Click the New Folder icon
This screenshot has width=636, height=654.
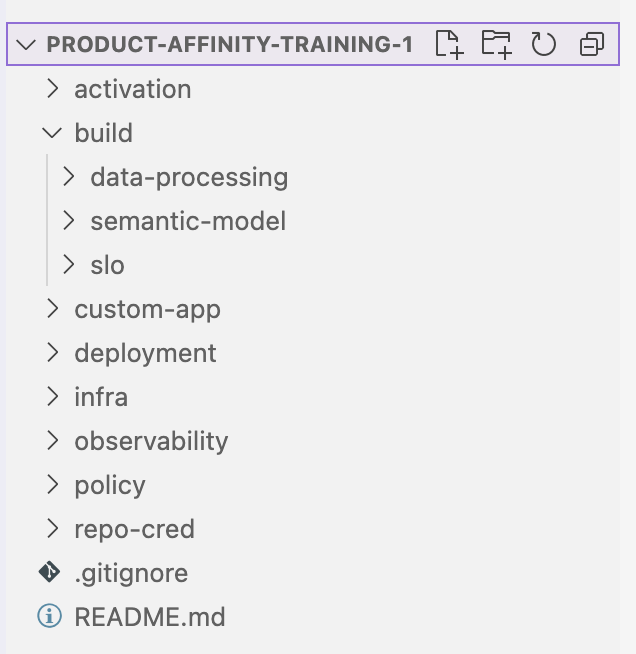[496, 44]
